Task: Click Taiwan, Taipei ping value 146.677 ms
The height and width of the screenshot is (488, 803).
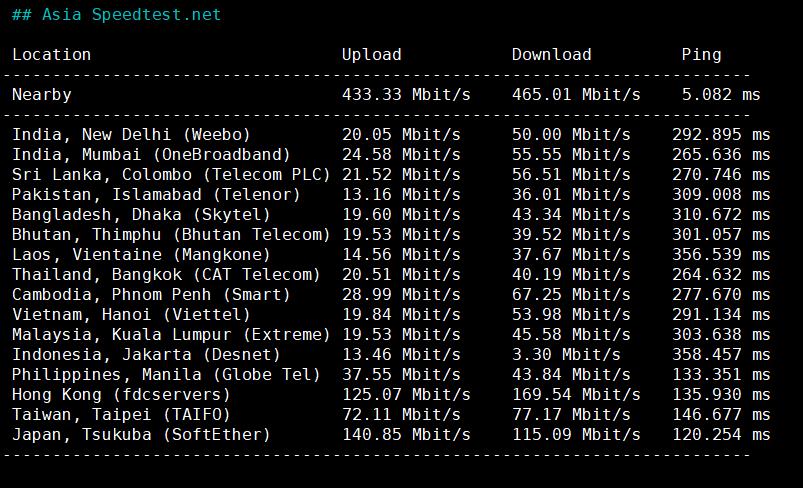Action: pos(721,415)
